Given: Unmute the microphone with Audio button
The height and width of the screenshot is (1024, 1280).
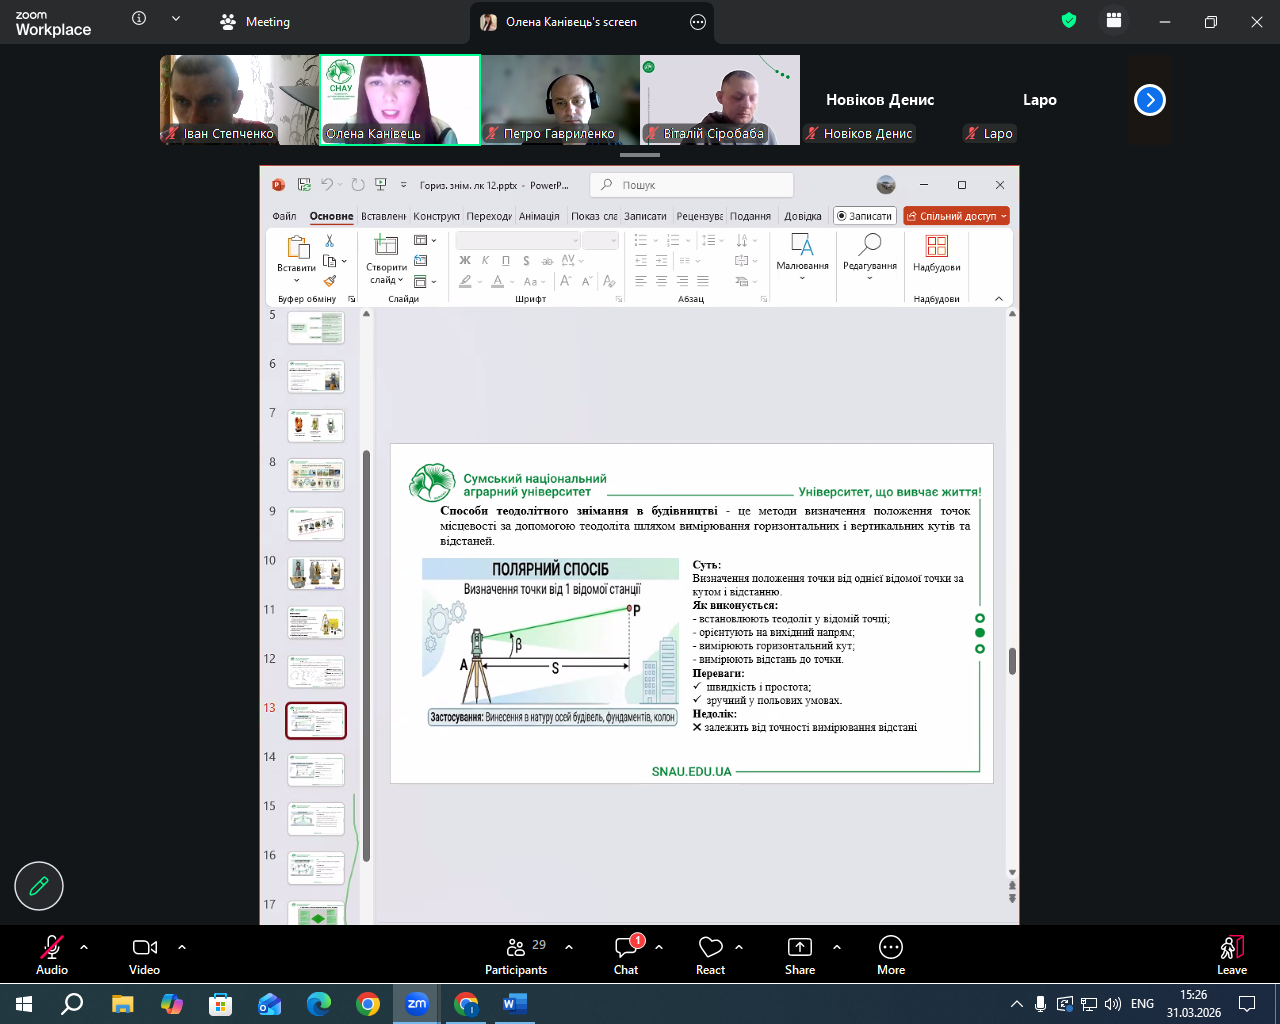Looking at the screenshot, I should pos(52,955).
